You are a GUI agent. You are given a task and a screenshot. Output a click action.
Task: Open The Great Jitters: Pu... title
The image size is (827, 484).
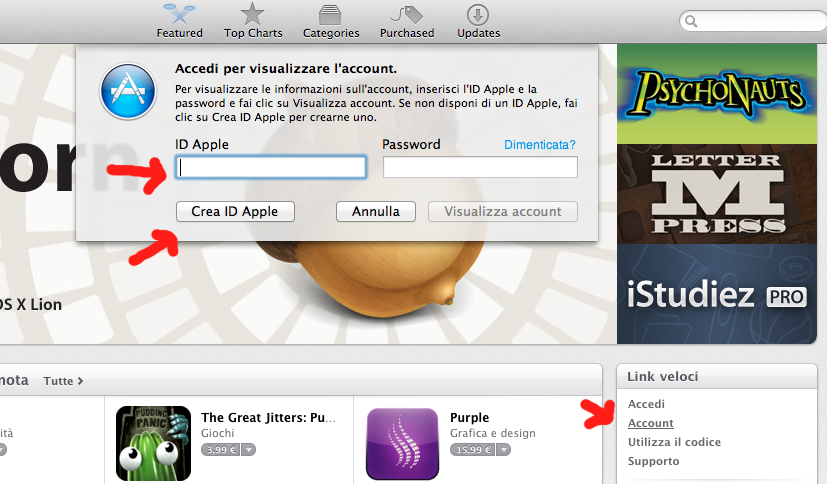click(268, 418)
